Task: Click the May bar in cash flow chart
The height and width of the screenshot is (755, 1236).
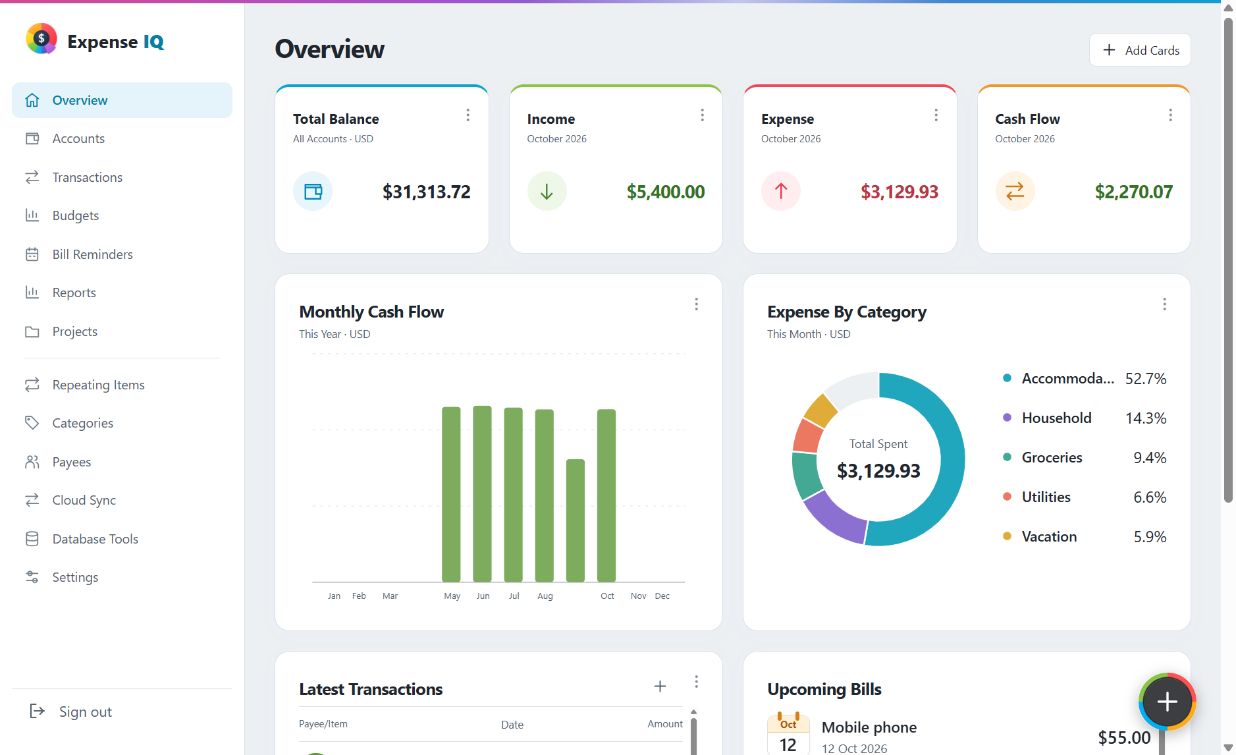Action: click(x=451, y=494)
